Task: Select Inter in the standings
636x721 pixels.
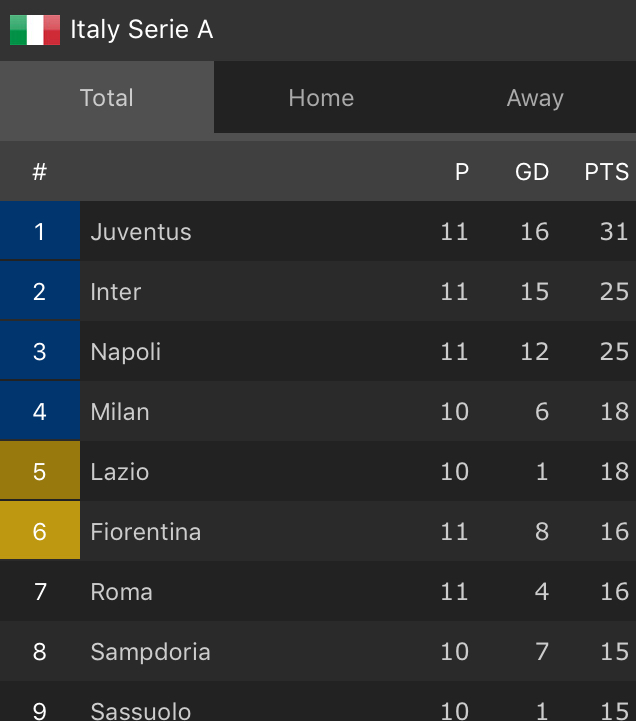Action: click(x=116, y=292)
